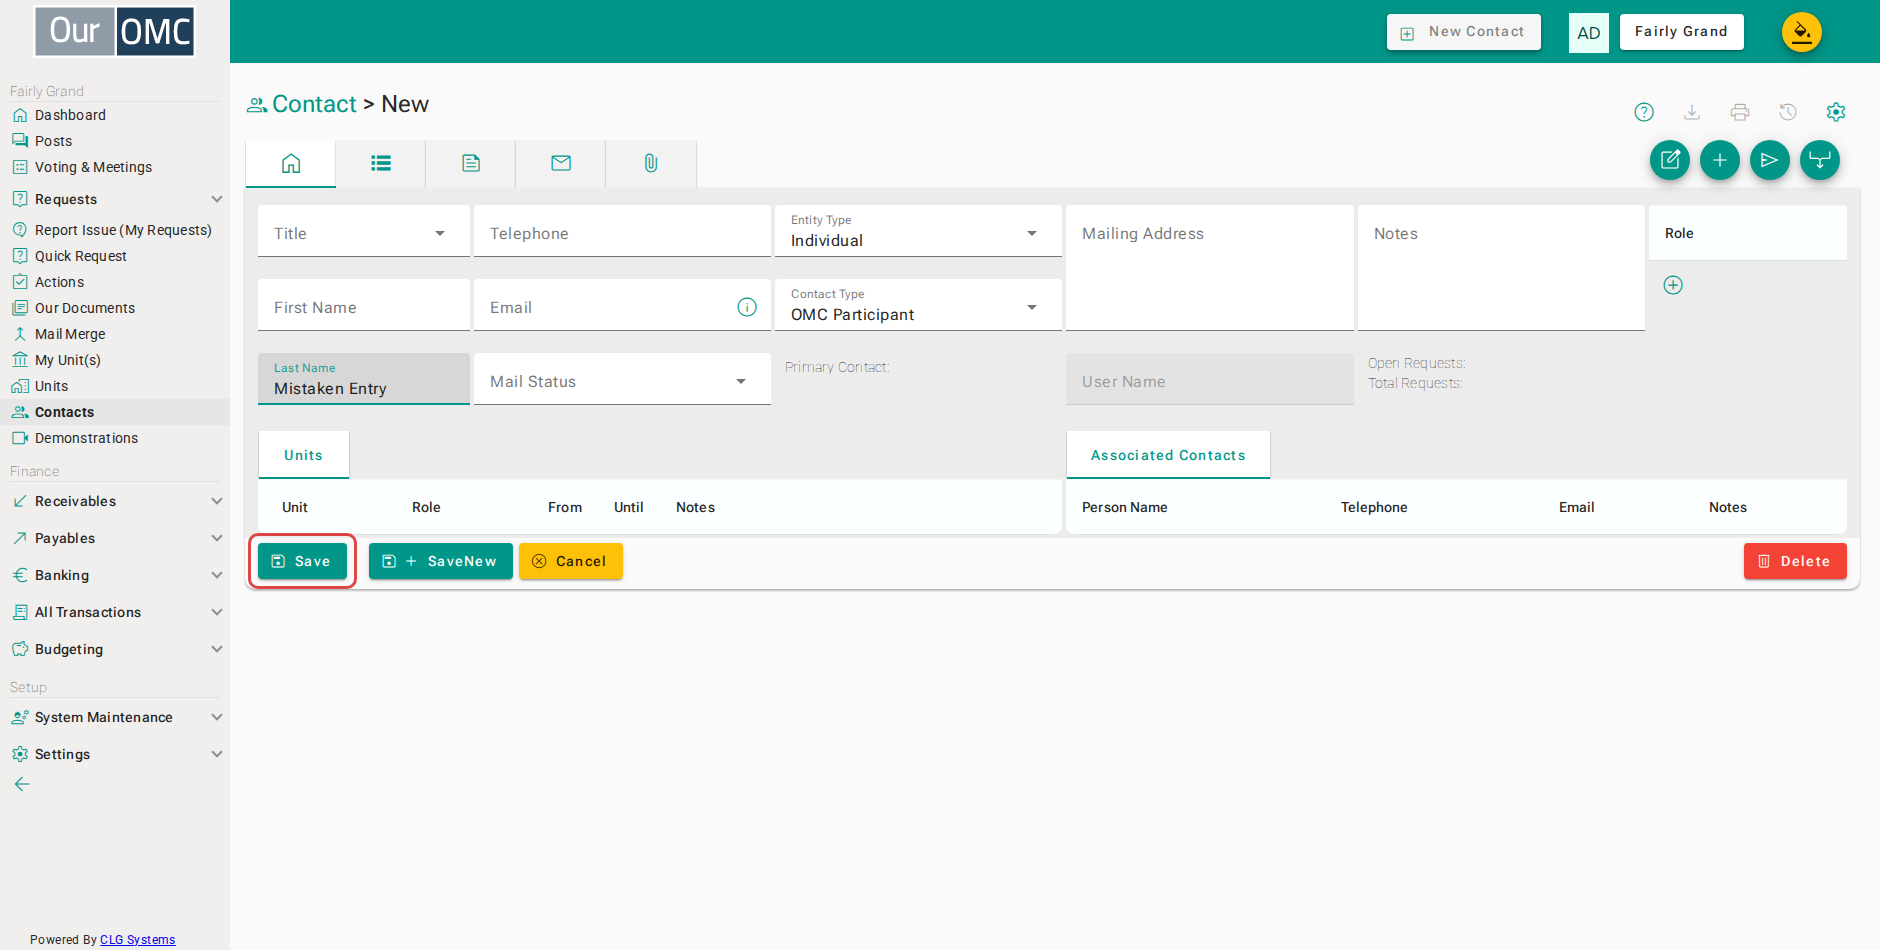Open the Entity Type dropdown
This screenshot has width=1880, height=950.
pos(918,232)
